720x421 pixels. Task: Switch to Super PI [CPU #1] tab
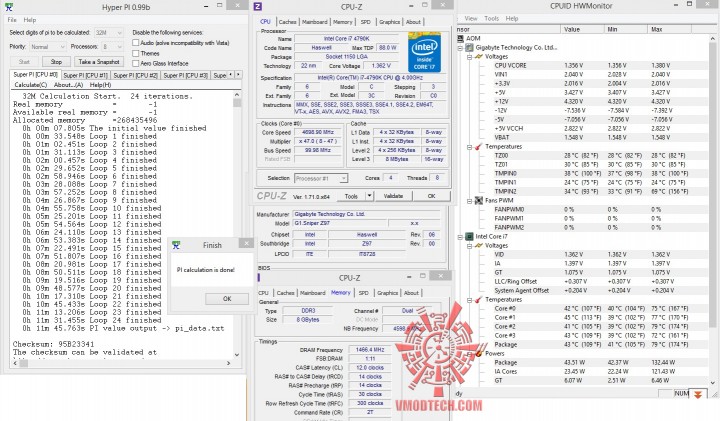tap(85, 75)
